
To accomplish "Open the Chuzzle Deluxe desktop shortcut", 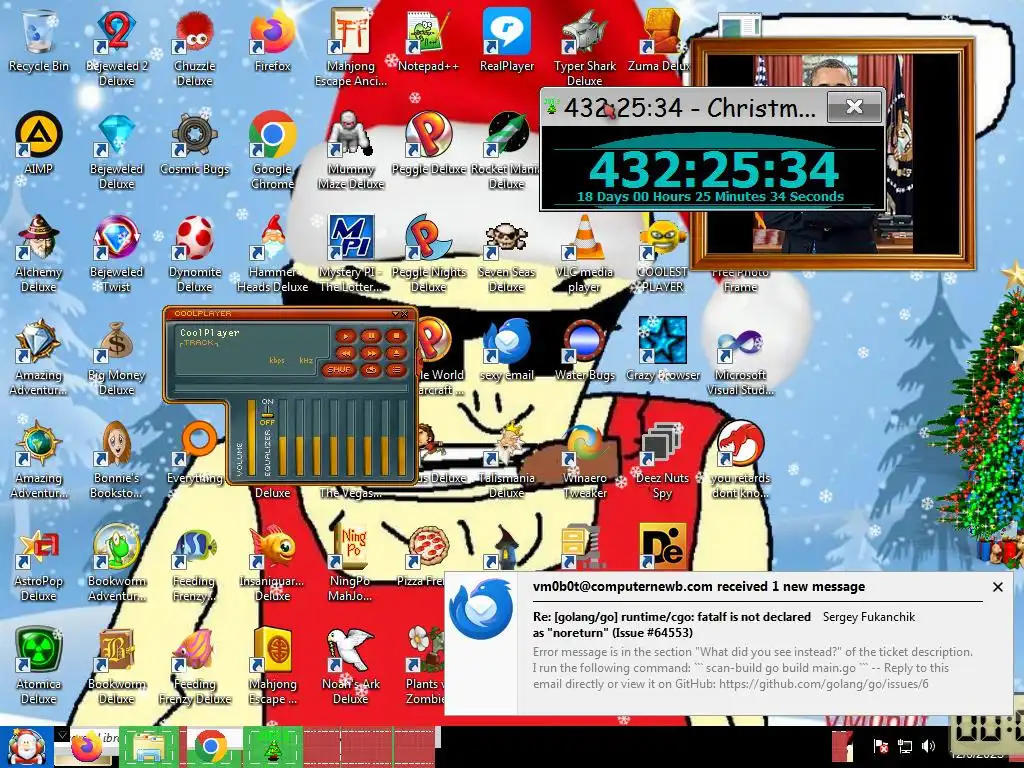I will 195,46.
